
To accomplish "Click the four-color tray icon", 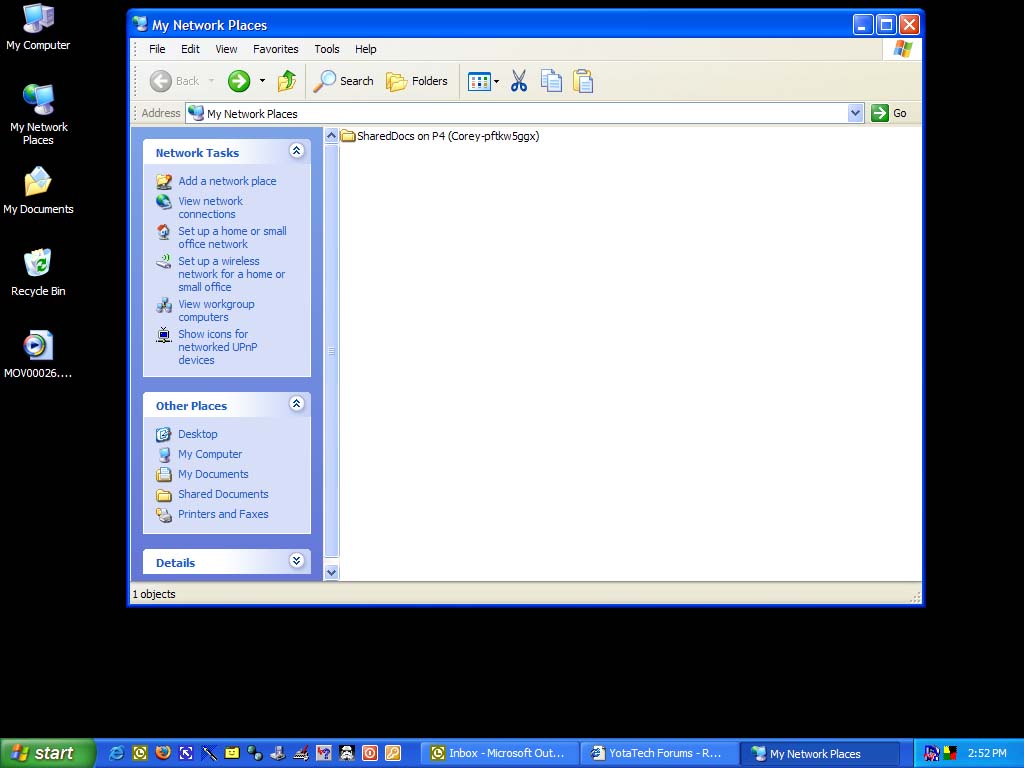I will coord(950,753).
